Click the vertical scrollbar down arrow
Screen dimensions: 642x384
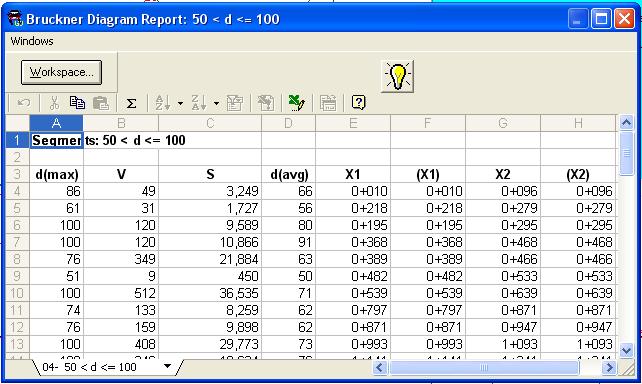click(x=626, y=351)
